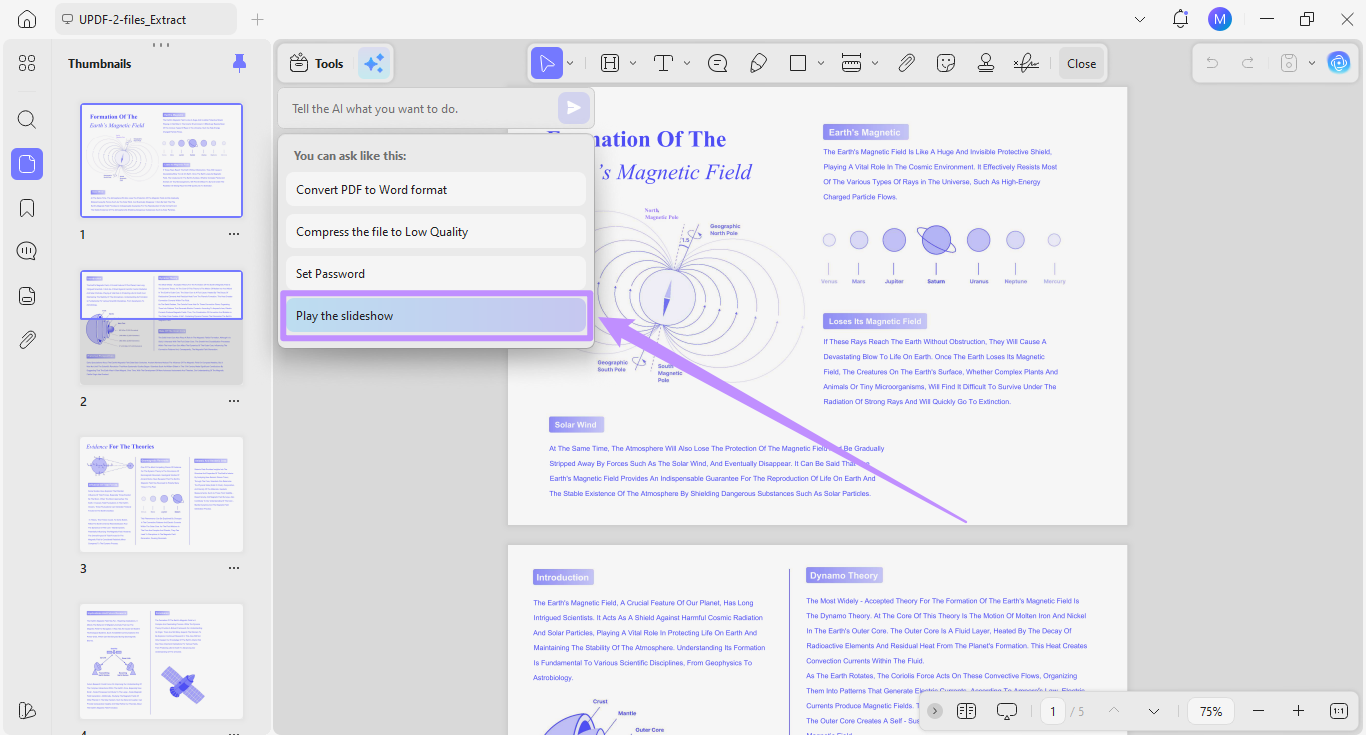This screenshot has width=1366, height=735.
Task: Choose the "Set Password" suggestion
Action: point(436,274)
